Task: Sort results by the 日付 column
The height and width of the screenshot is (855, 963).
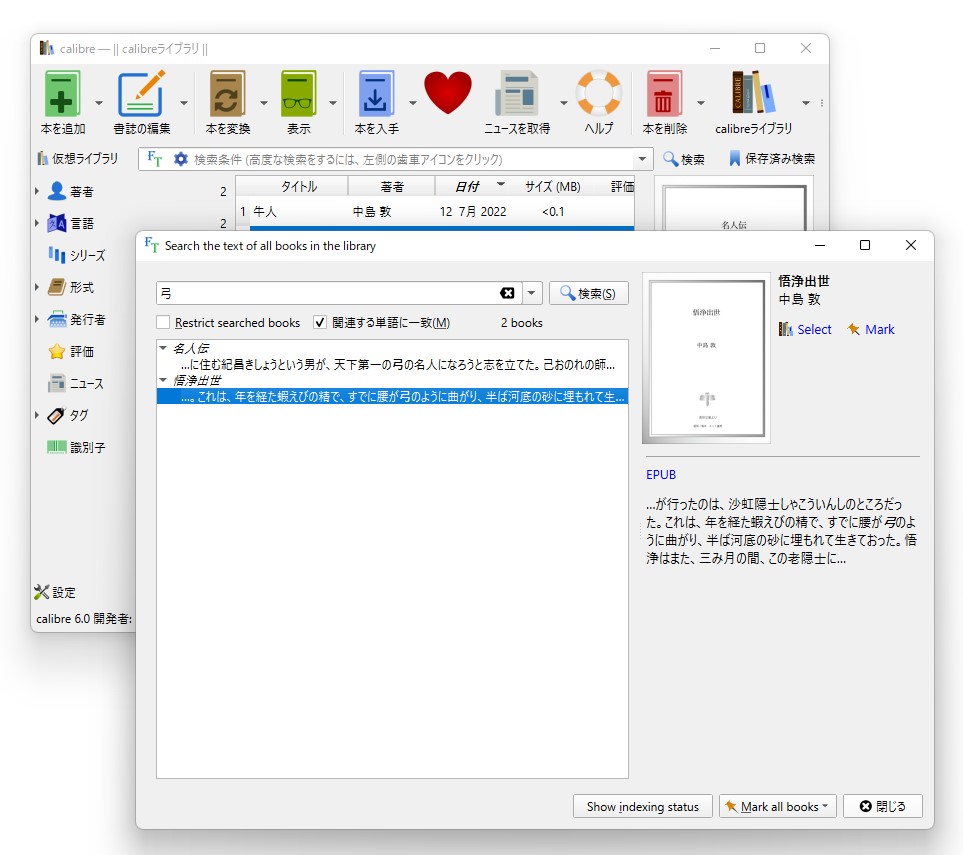Action: pyautogui.click(x=470, y=185)
